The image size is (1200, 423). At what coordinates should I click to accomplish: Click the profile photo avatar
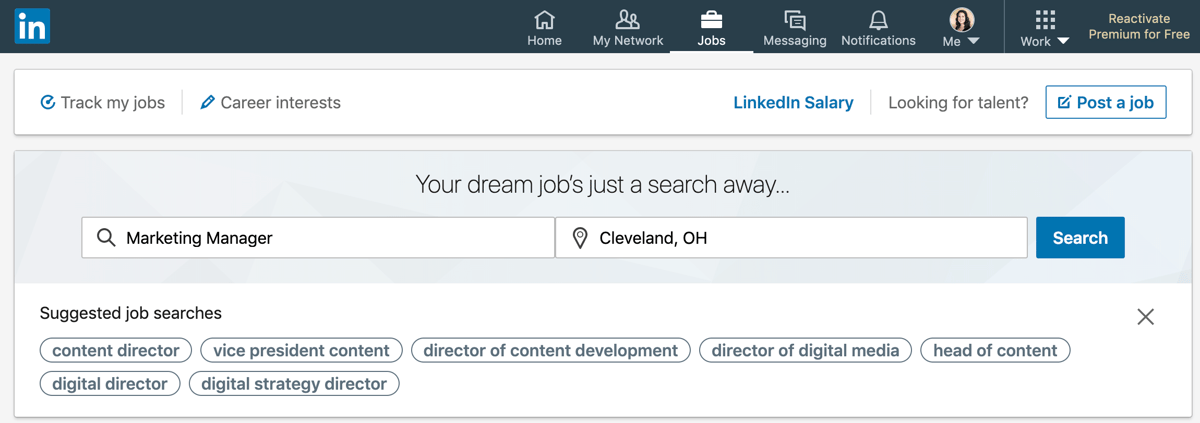961,20
